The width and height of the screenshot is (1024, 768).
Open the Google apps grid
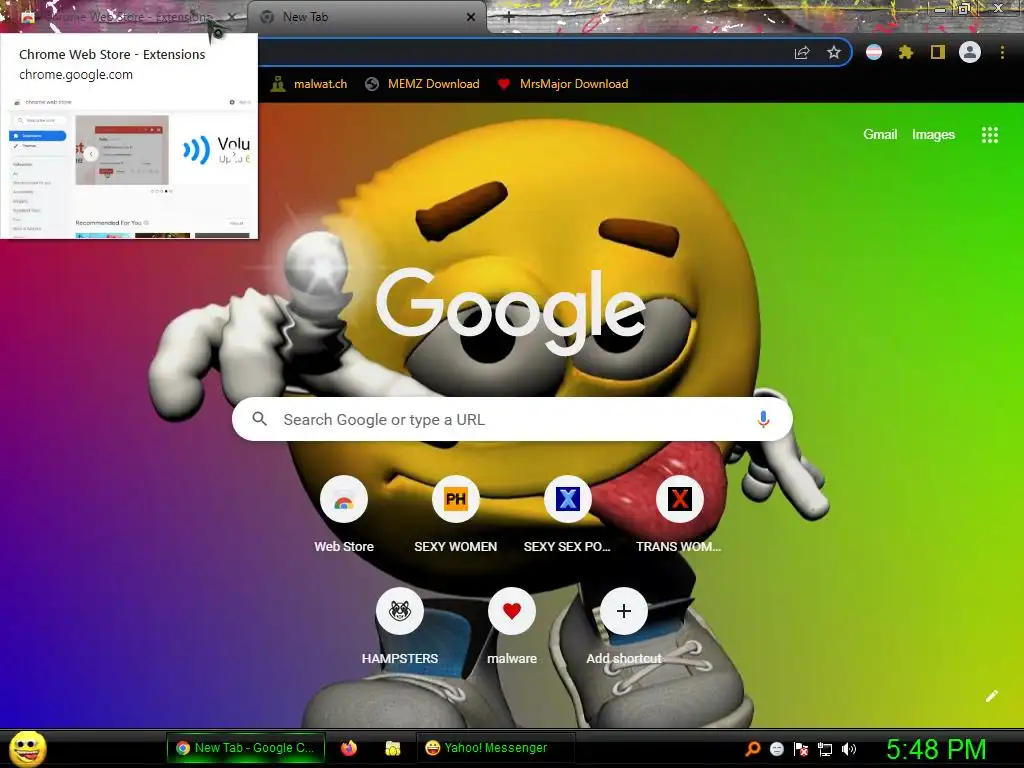(990, 135)
